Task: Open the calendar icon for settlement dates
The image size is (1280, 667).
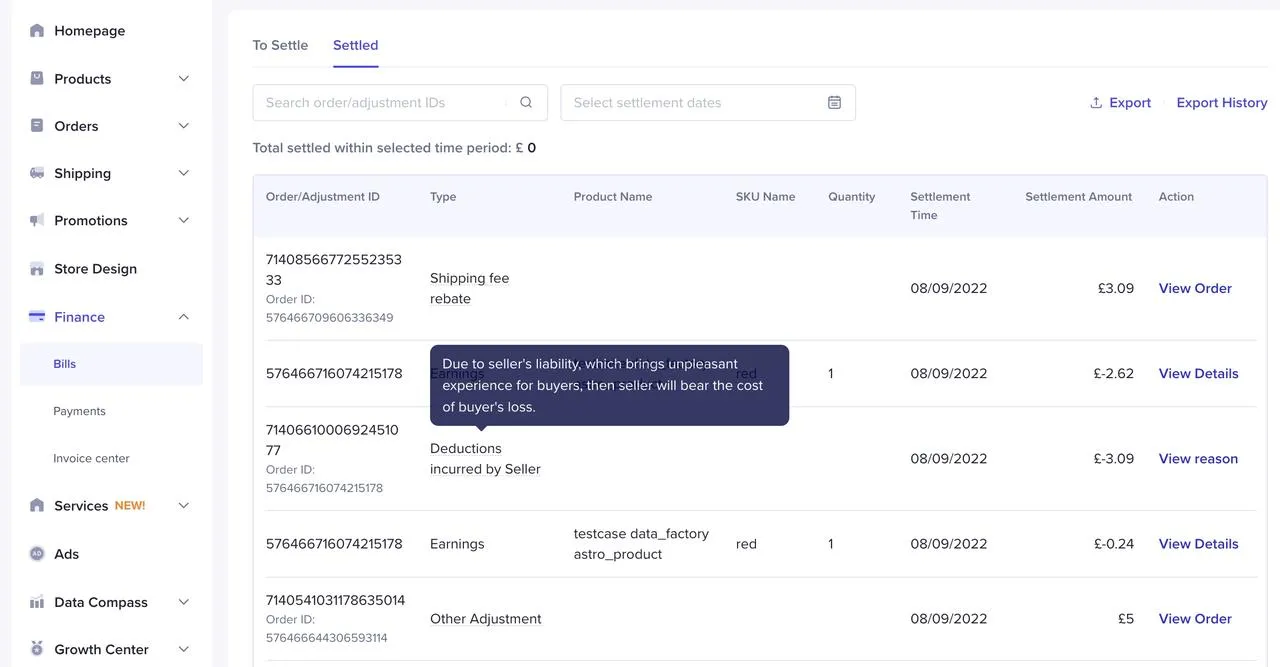Action: coord(834,103)
